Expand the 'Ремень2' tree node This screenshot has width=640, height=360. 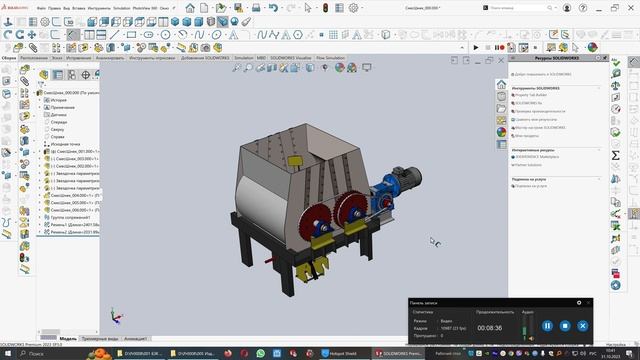(40, 232)
